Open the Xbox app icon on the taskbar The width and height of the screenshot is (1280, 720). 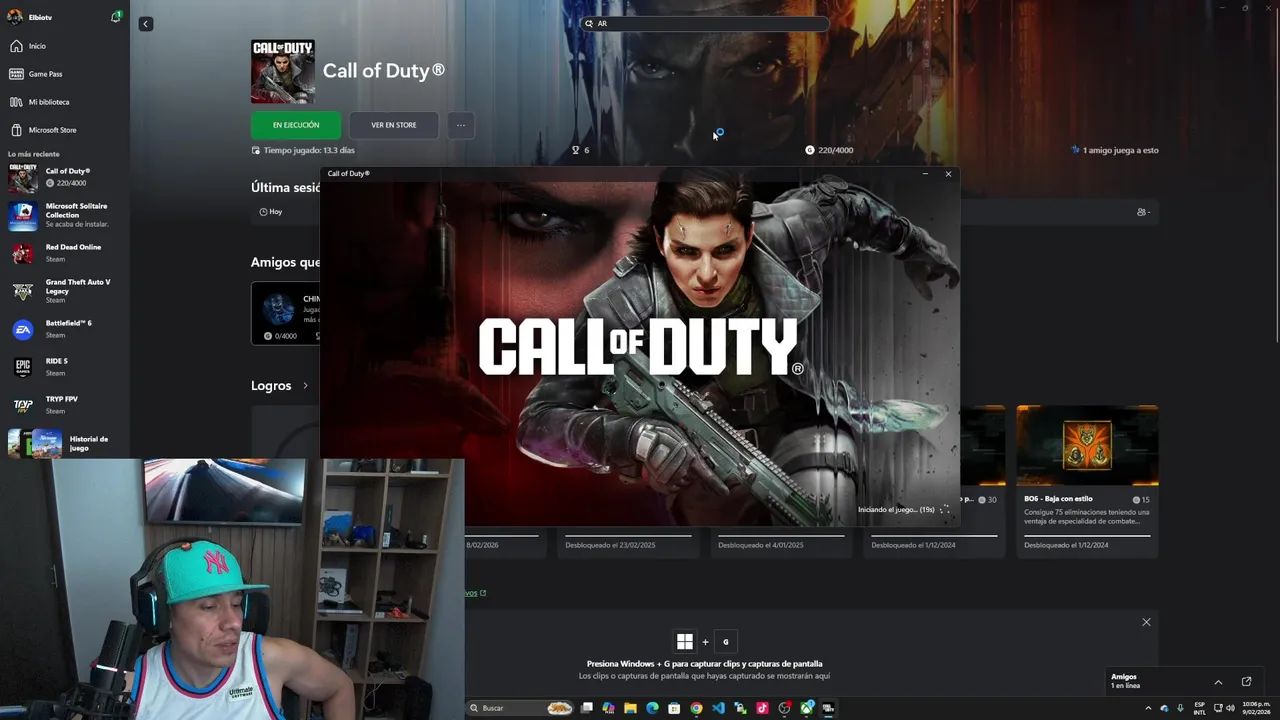click(x=806, y=708)
